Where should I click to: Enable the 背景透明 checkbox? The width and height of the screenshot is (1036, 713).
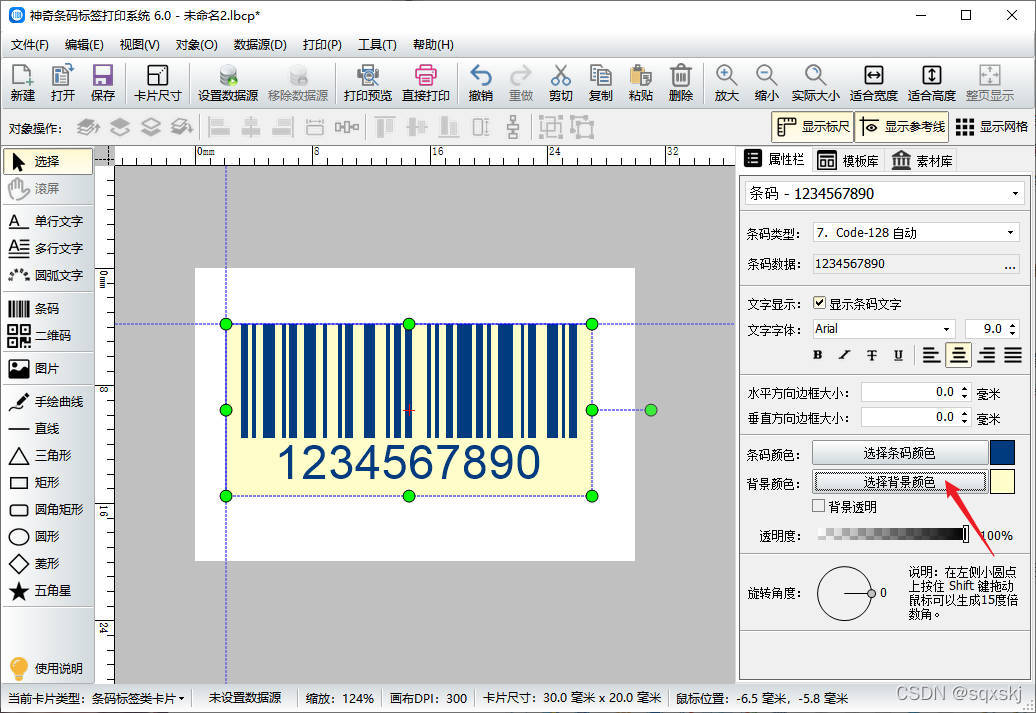coord(819,506)
